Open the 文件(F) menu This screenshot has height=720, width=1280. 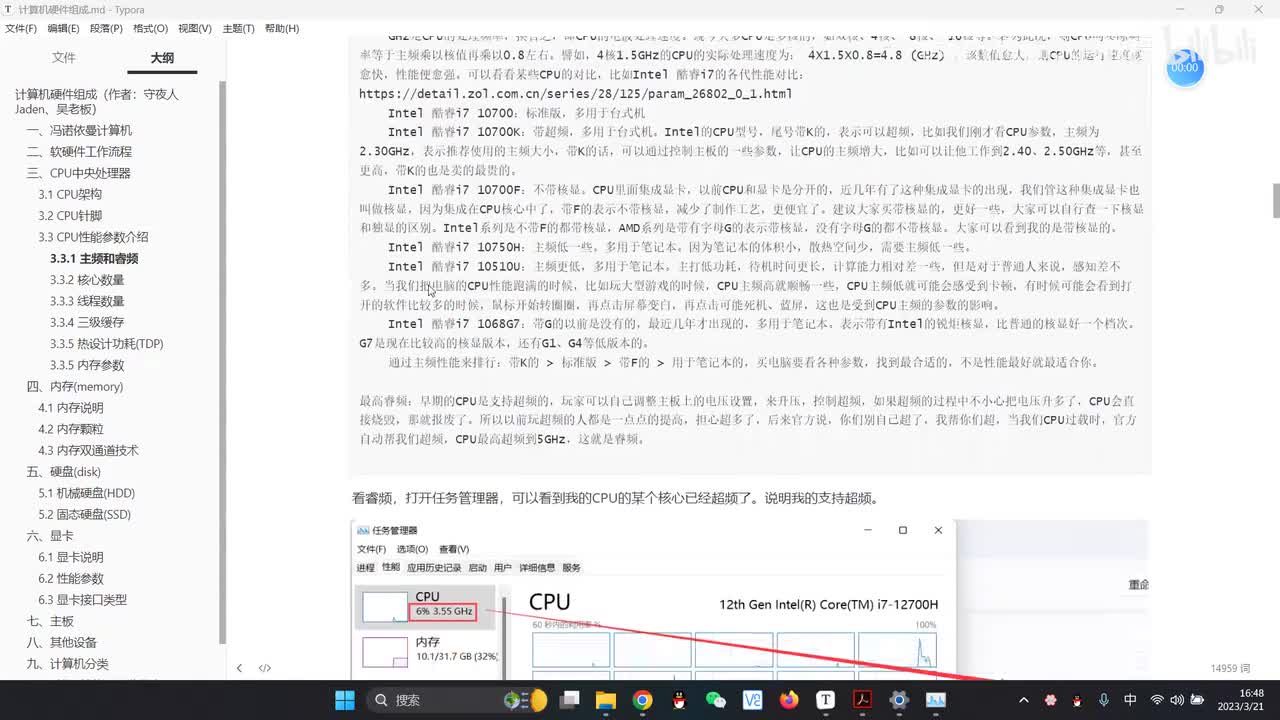(x=21, y=28)
